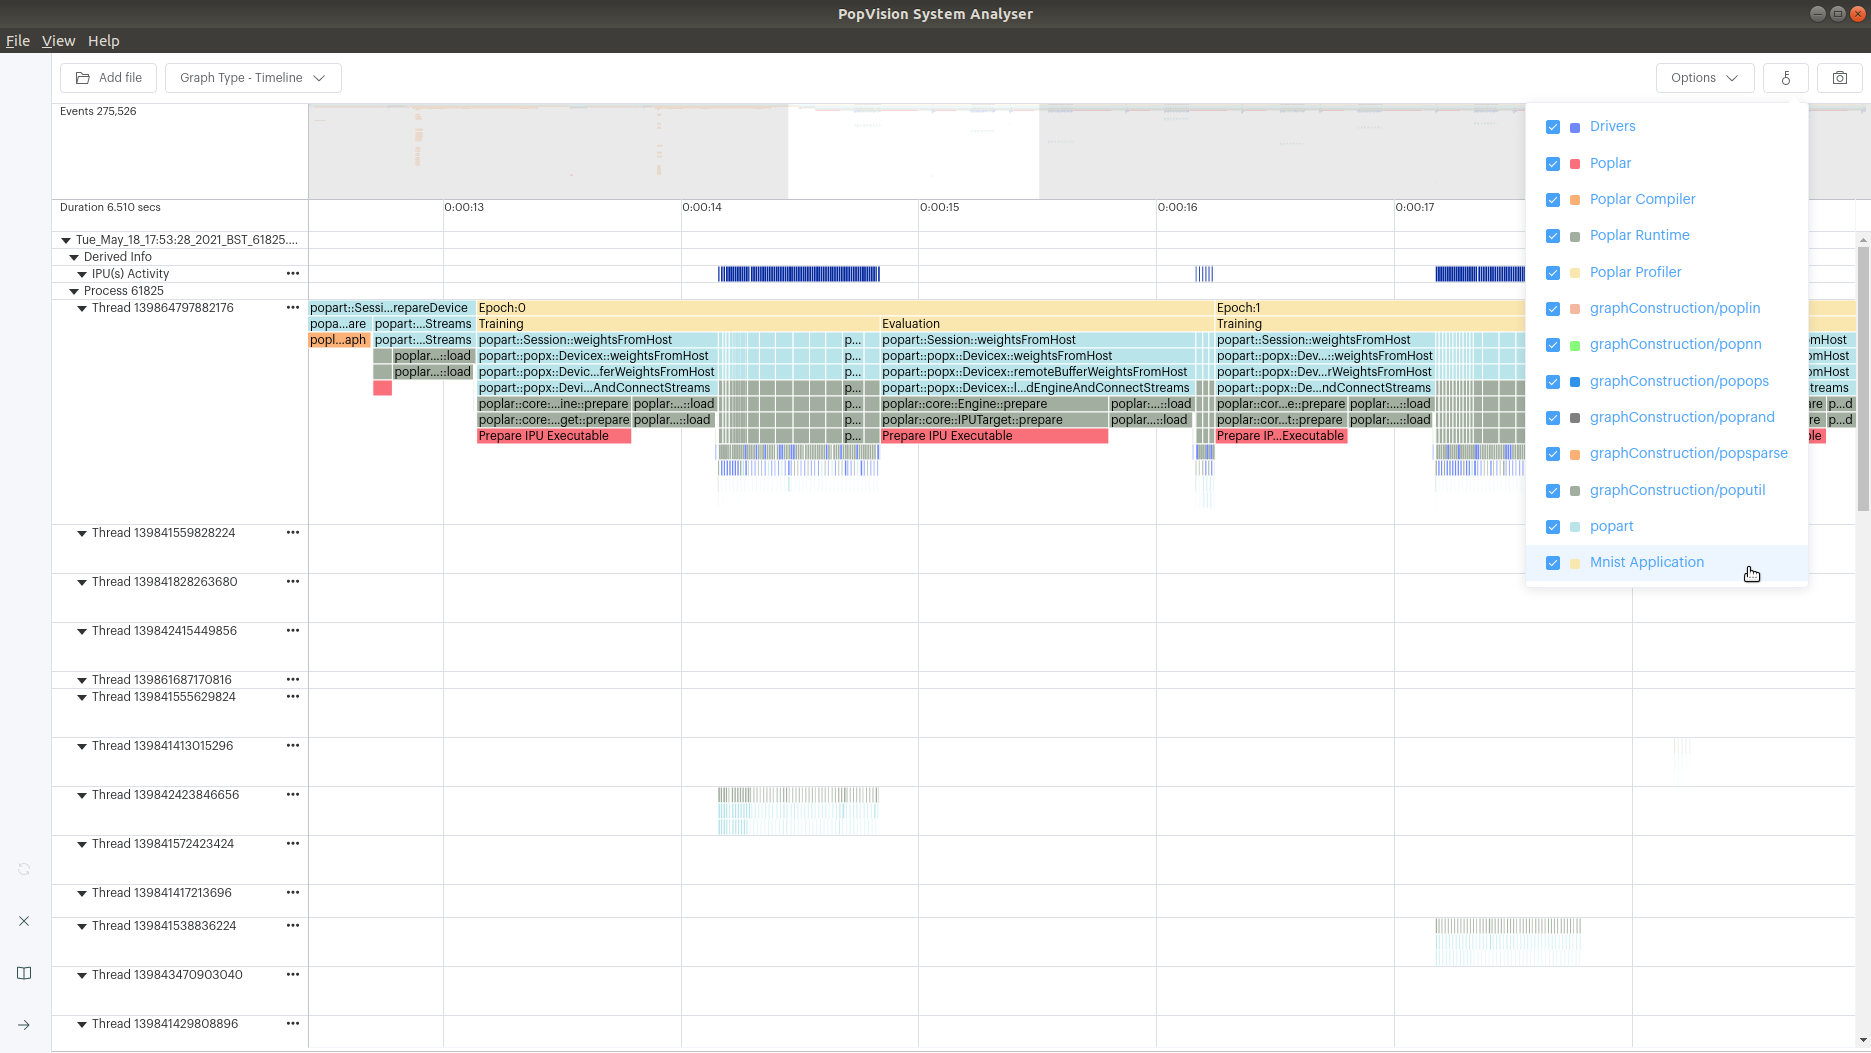Click the camera screenshot icon
1871x1053 pixels.
click(x=1839, y=78)
